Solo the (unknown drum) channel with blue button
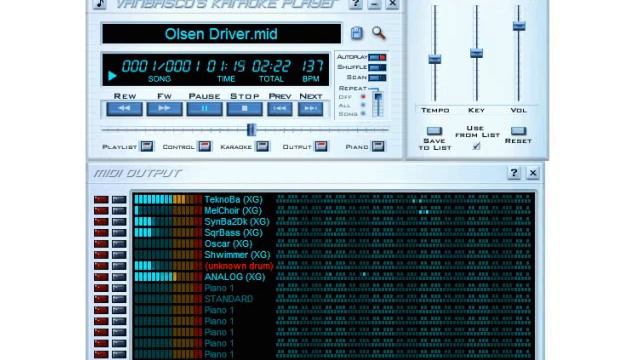 tap(119, 266)
